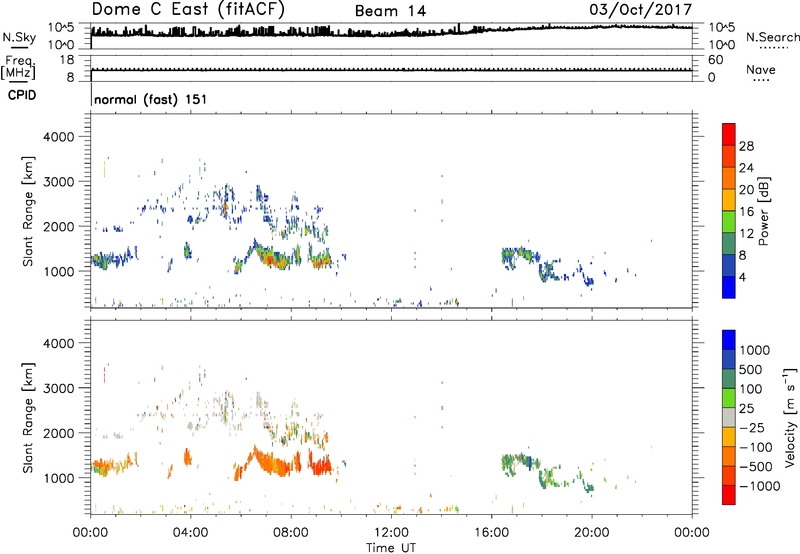Click the Power colorbar tick label '12'
The image size is (800, 554).
[746, 234]
